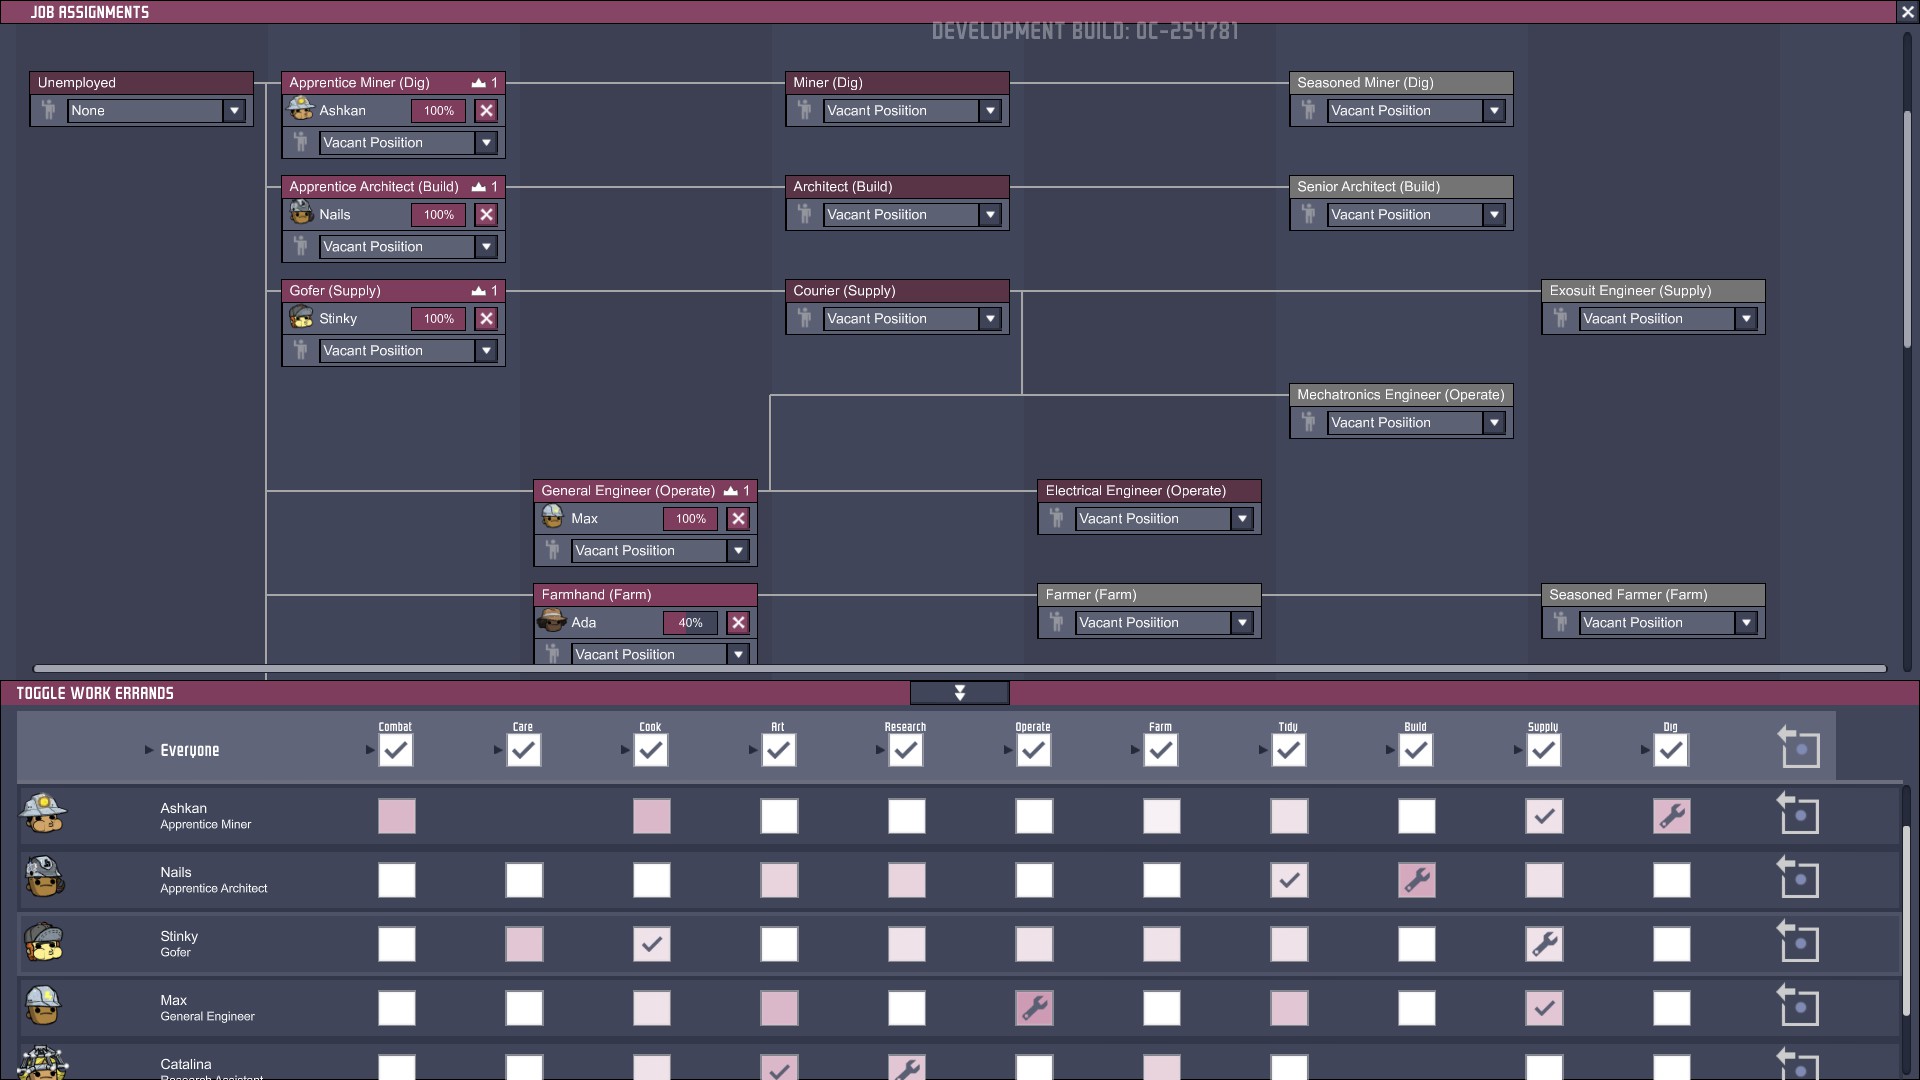Screen dimensions: 1920x1080
Task: Uncheck Nails' Tidy errand checkbox
Action: coord(1289,880)
